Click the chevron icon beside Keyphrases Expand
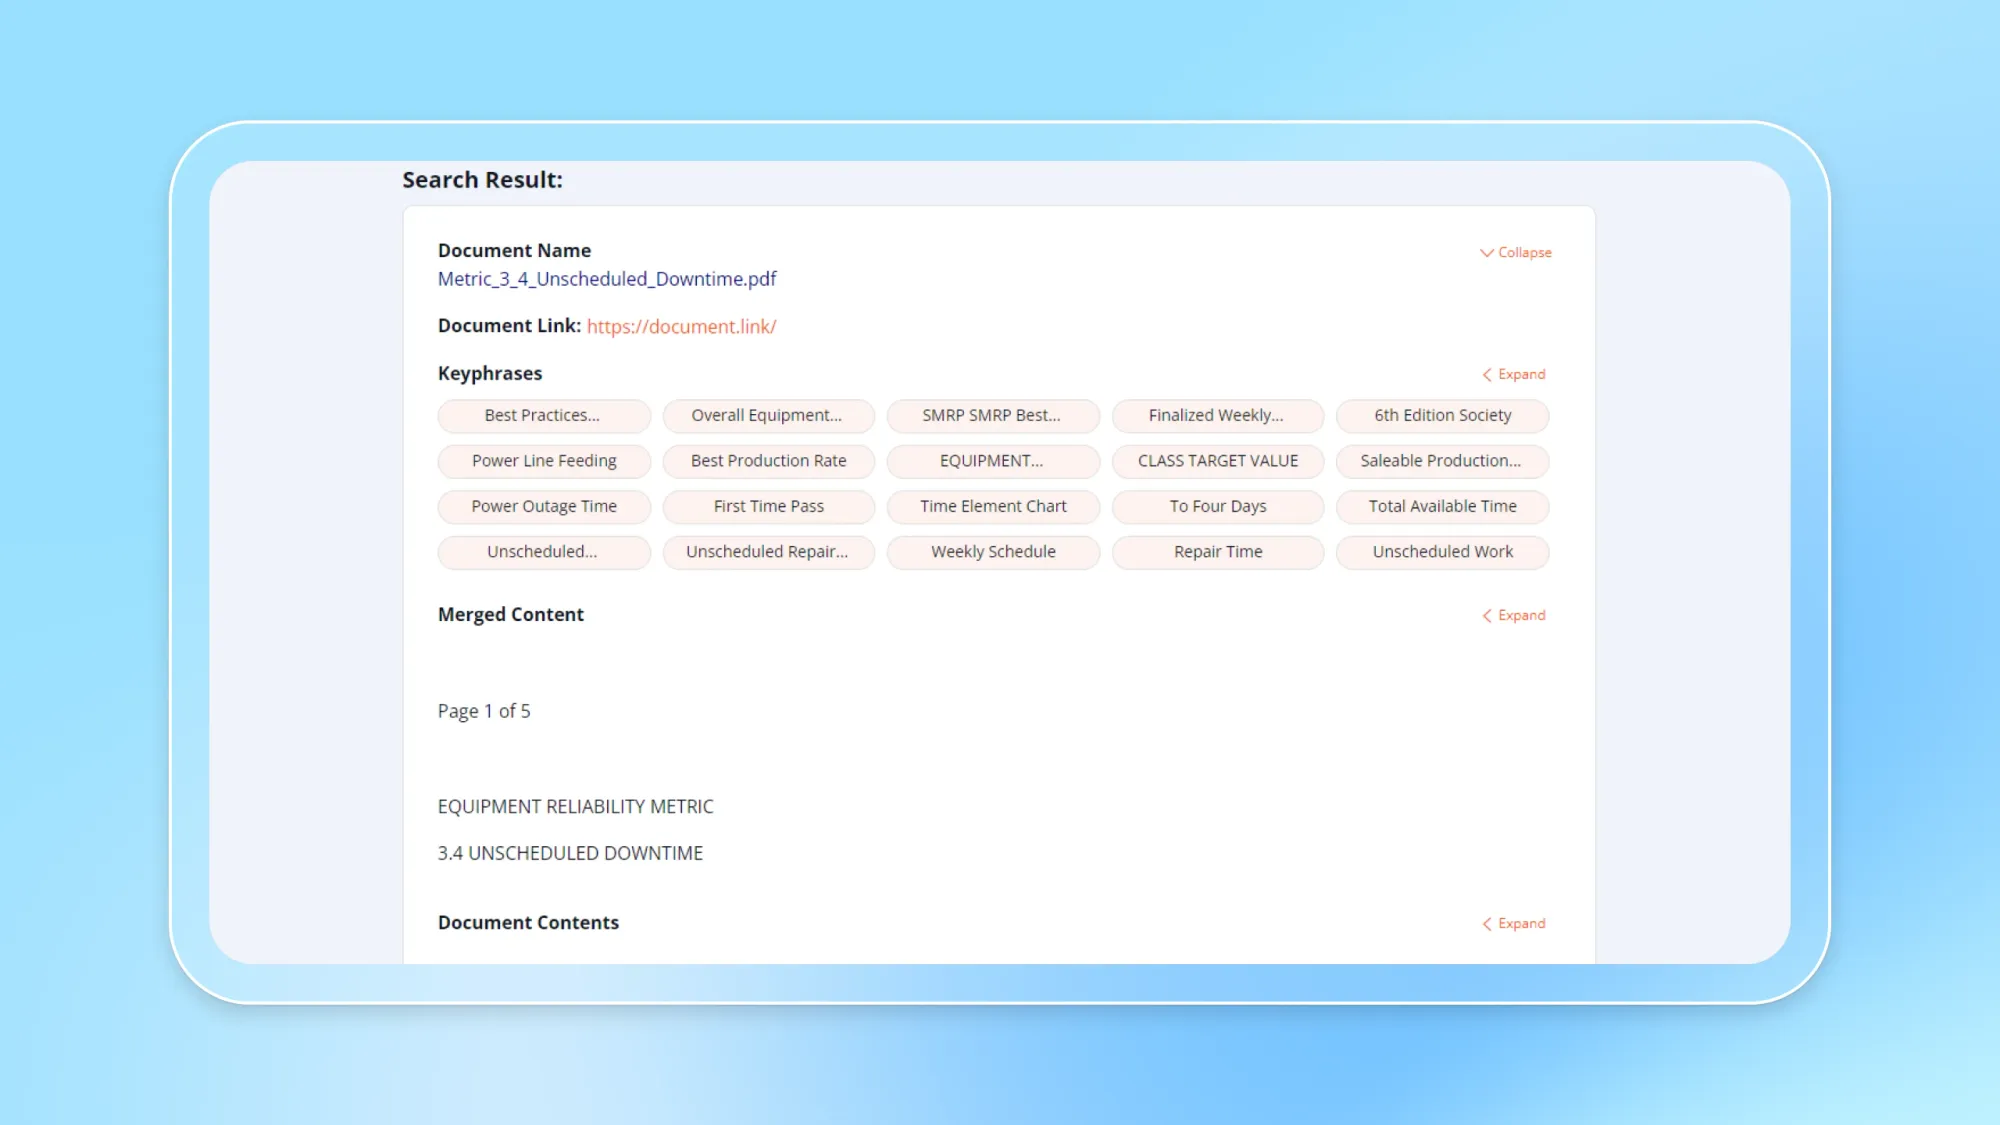 (x=1488, y=374)
